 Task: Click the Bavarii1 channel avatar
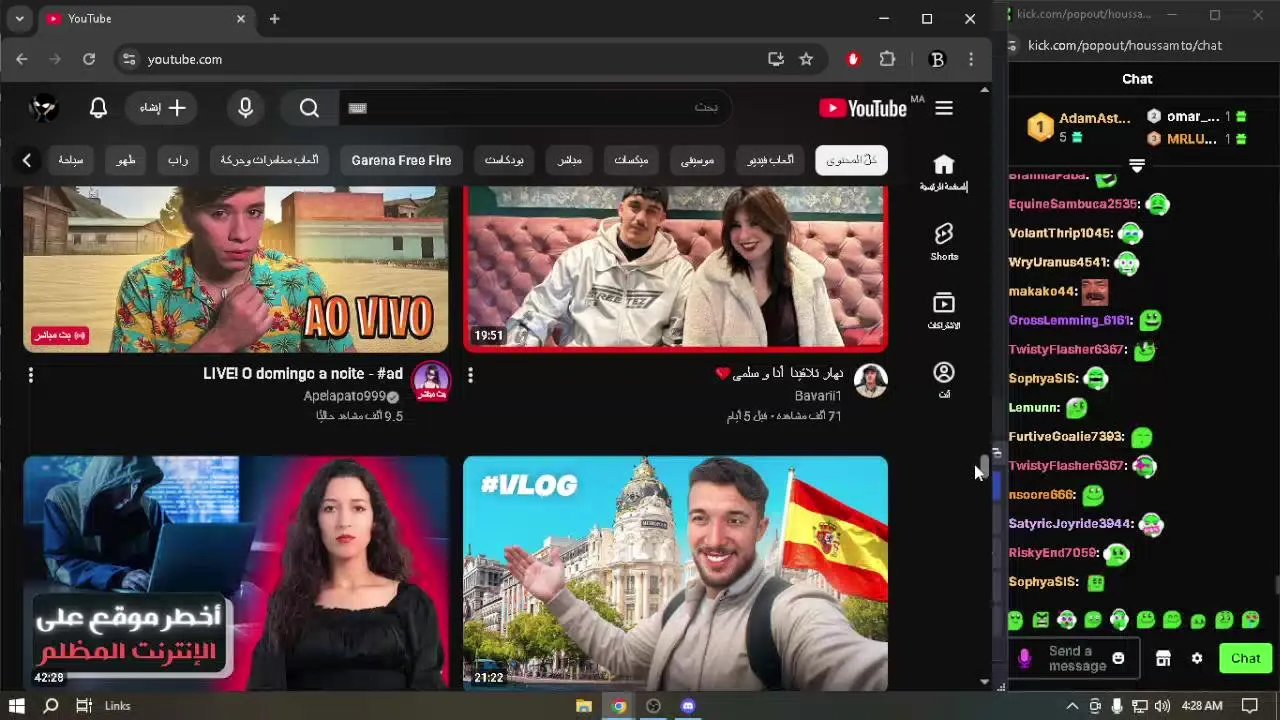tap(870, 380)
